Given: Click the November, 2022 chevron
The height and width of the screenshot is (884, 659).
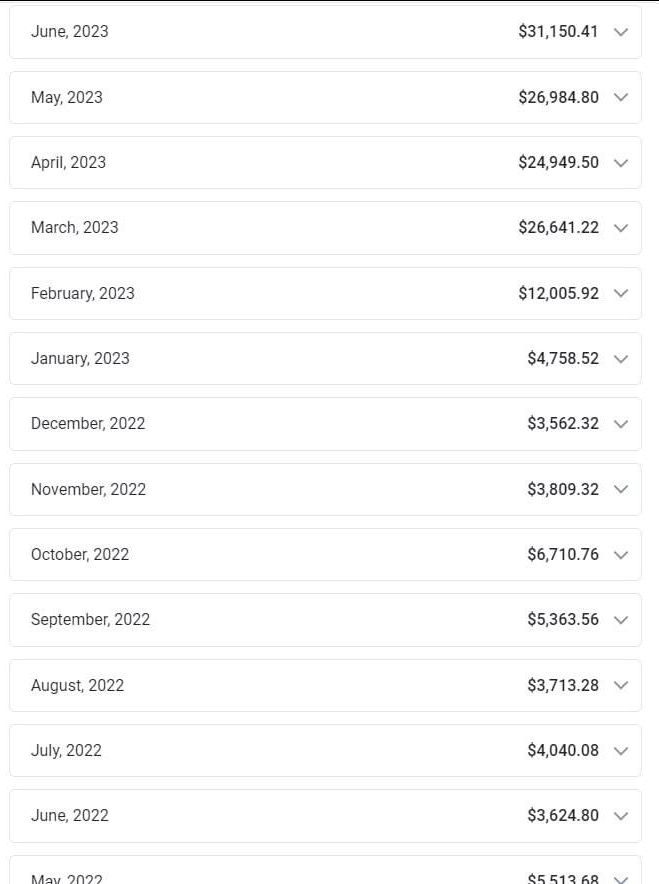Looking at the screenshot, I should 621,489.
